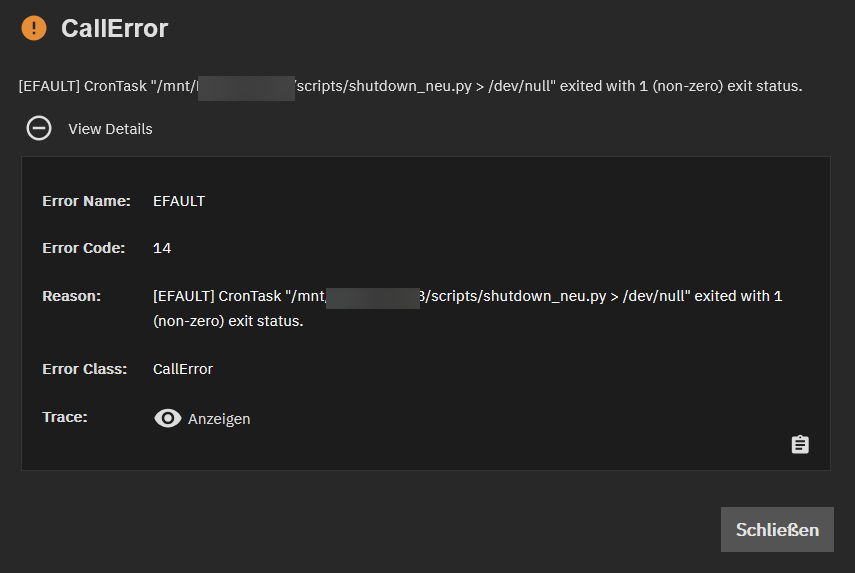Click the Reason label
This screenshot has width=855, height=573.
[72, 296]
